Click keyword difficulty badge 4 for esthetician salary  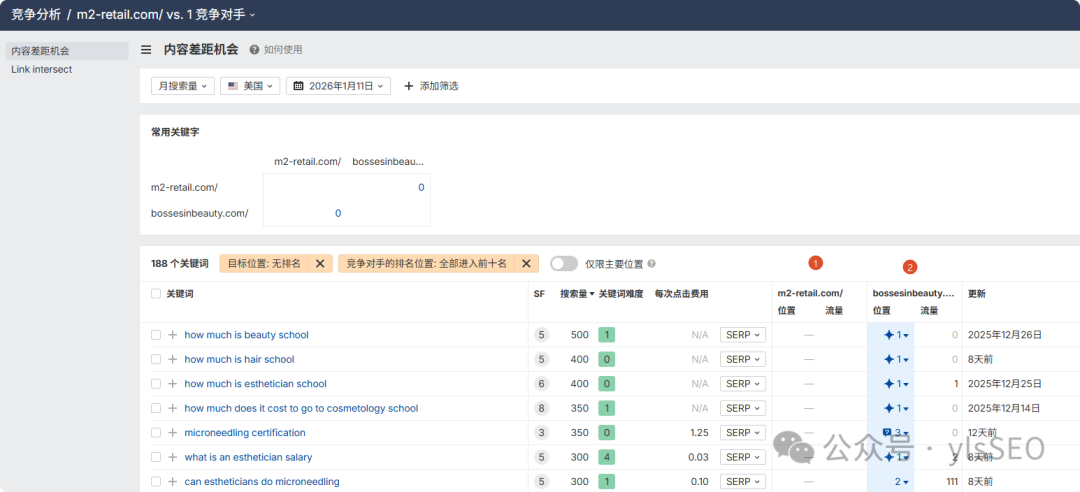[x=607, y=457]
